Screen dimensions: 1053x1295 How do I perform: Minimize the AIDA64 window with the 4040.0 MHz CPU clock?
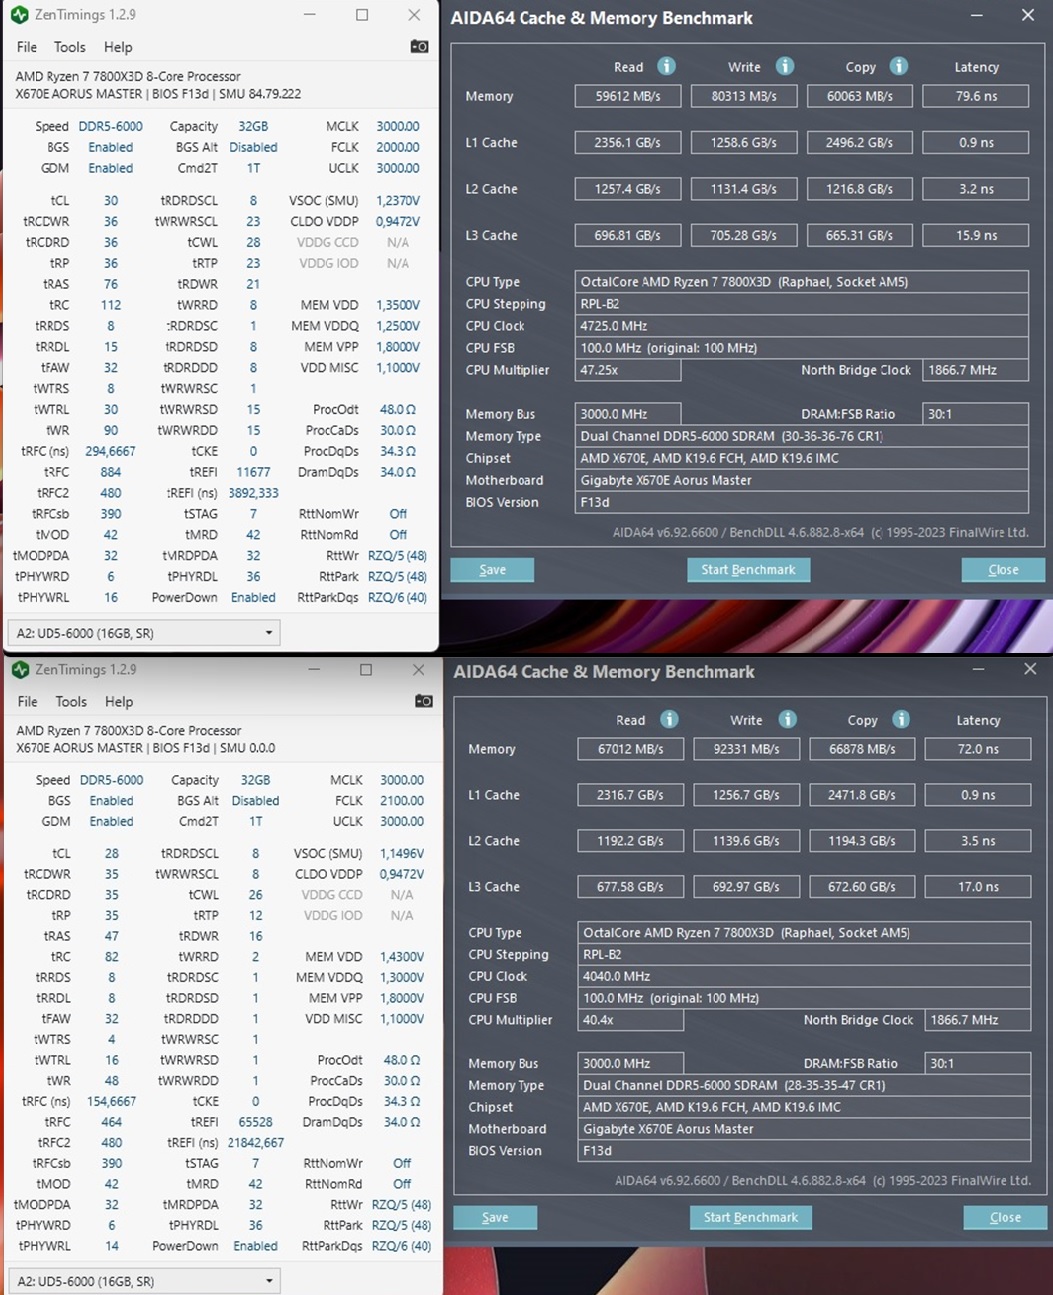click(x=978, y=669)
